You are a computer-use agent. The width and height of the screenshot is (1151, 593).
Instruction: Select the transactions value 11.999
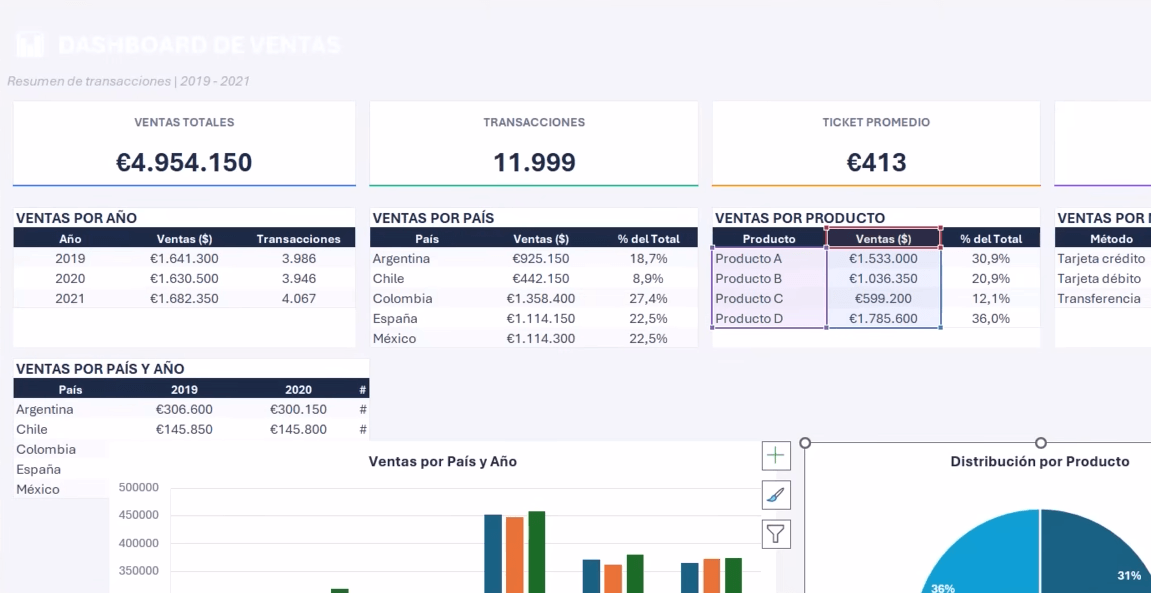click(534, 162)
